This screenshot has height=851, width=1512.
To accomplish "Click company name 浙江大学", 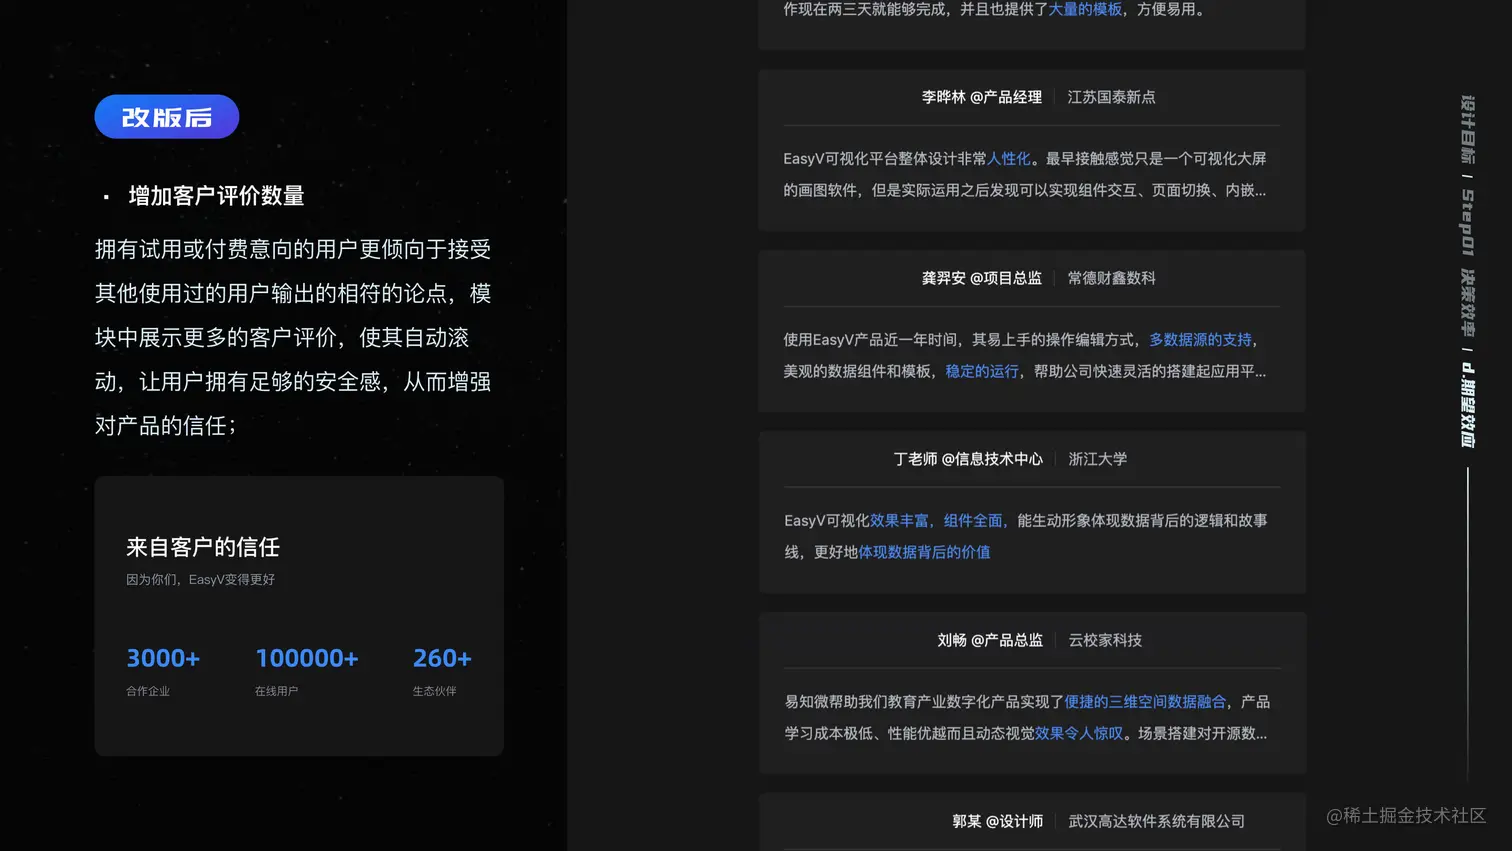I will [x=1097, y=459].
